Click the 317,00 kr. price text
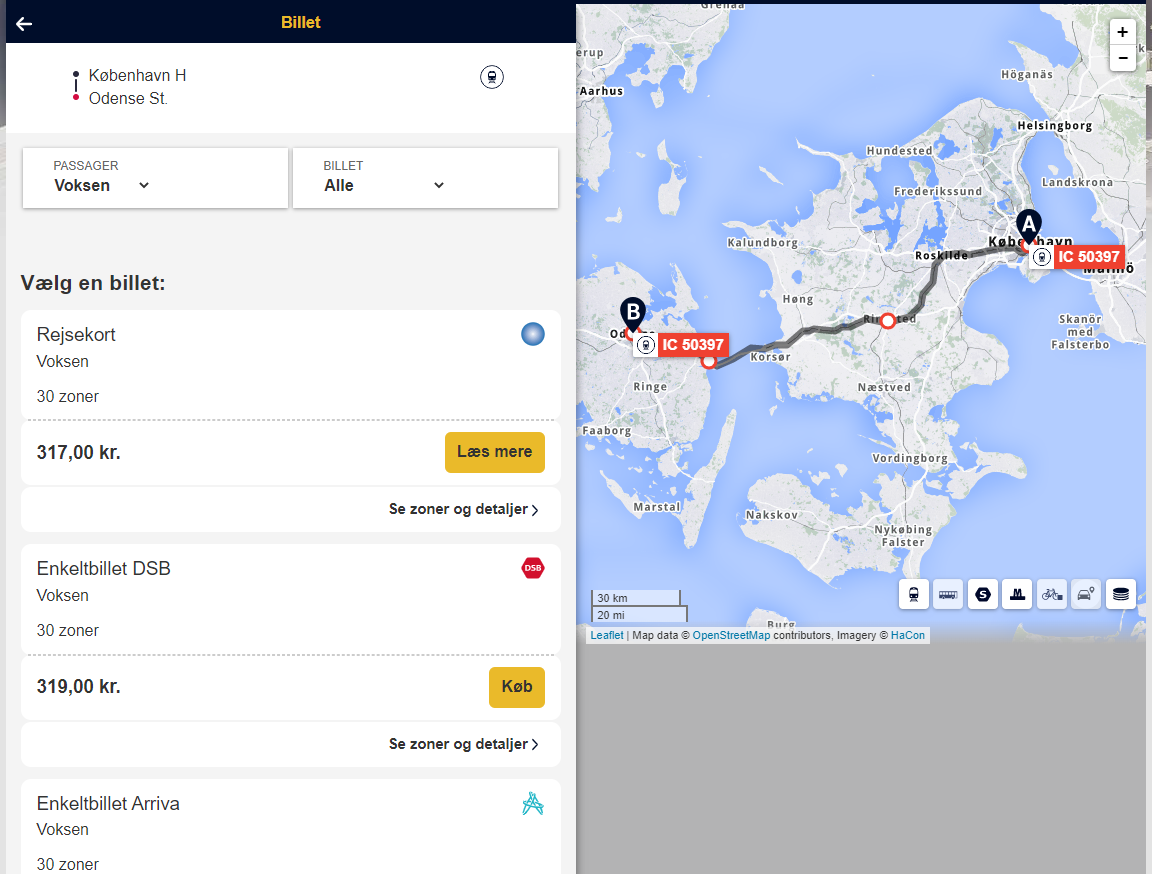 pos(79,452)
